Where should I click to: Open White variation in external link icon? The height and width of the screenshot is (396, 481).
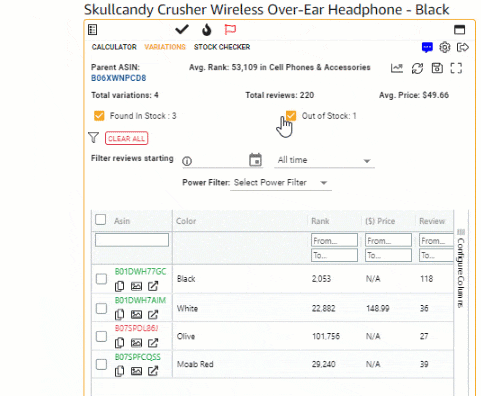pos(153,314)
